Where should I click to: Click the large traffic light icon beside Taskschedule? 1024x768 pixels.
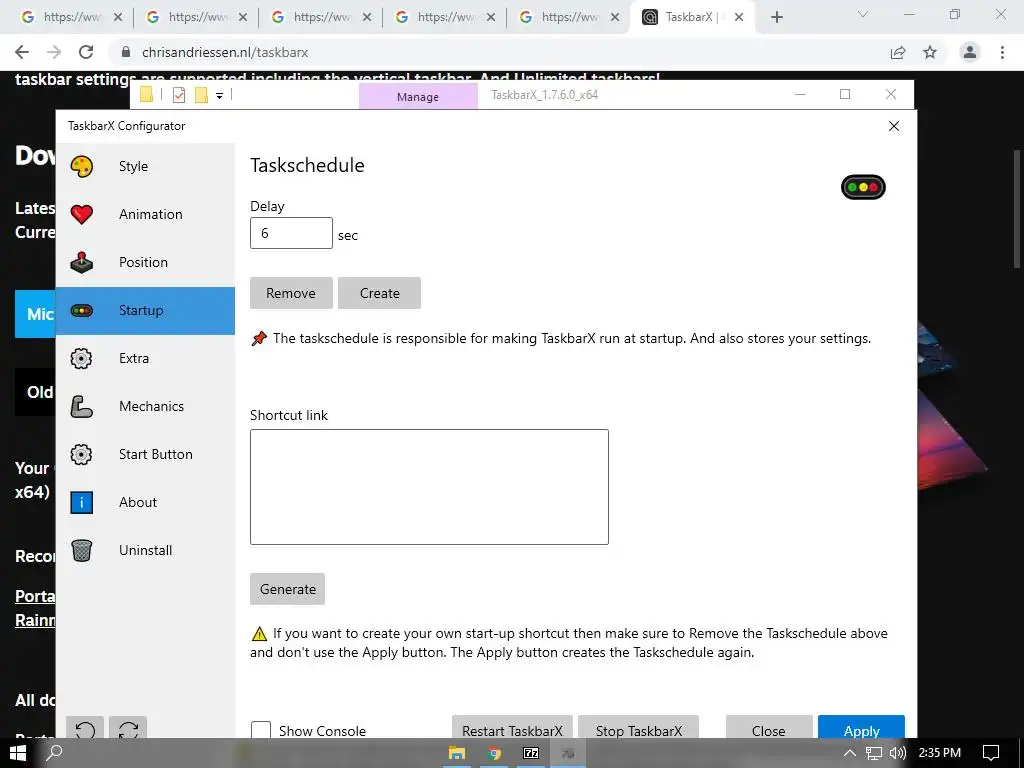863,187
